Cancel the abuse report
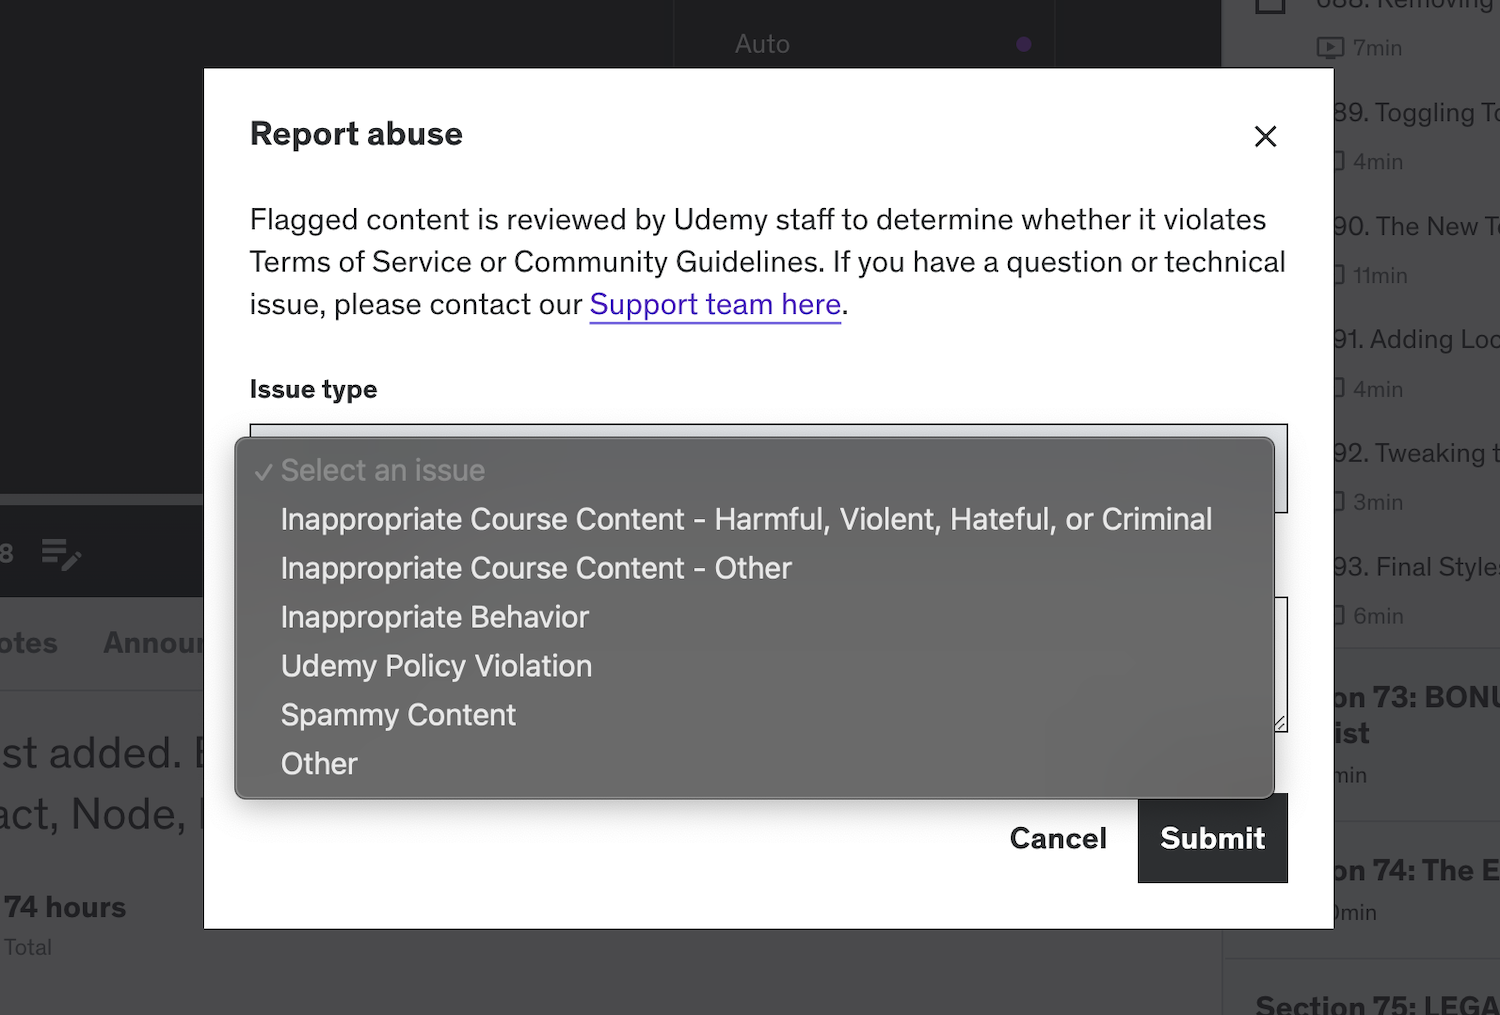Viewport: 1500px width, 1015px height. point(1058,838)
